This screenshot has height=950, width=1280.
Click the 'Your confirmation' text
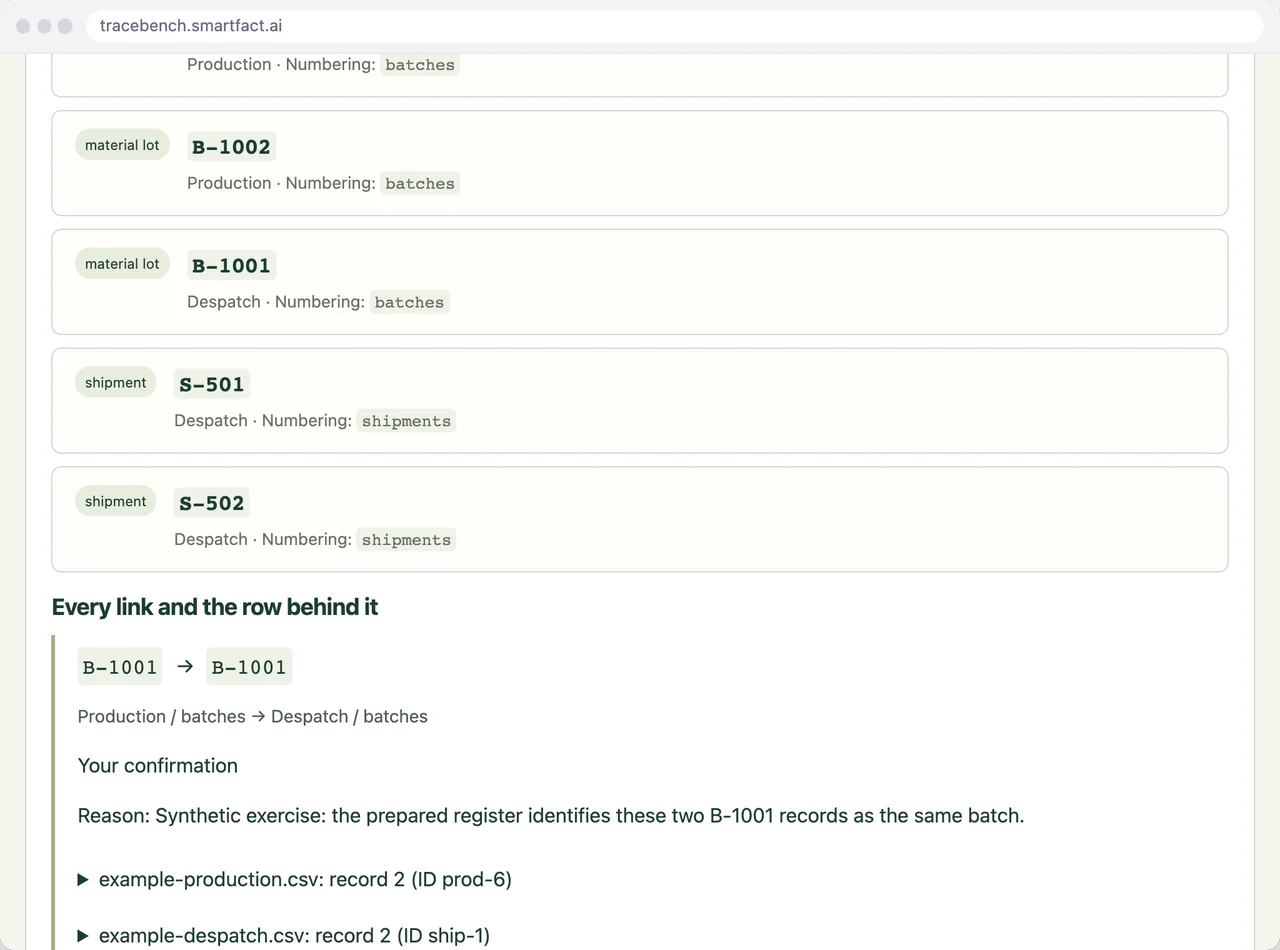point(158,766)
